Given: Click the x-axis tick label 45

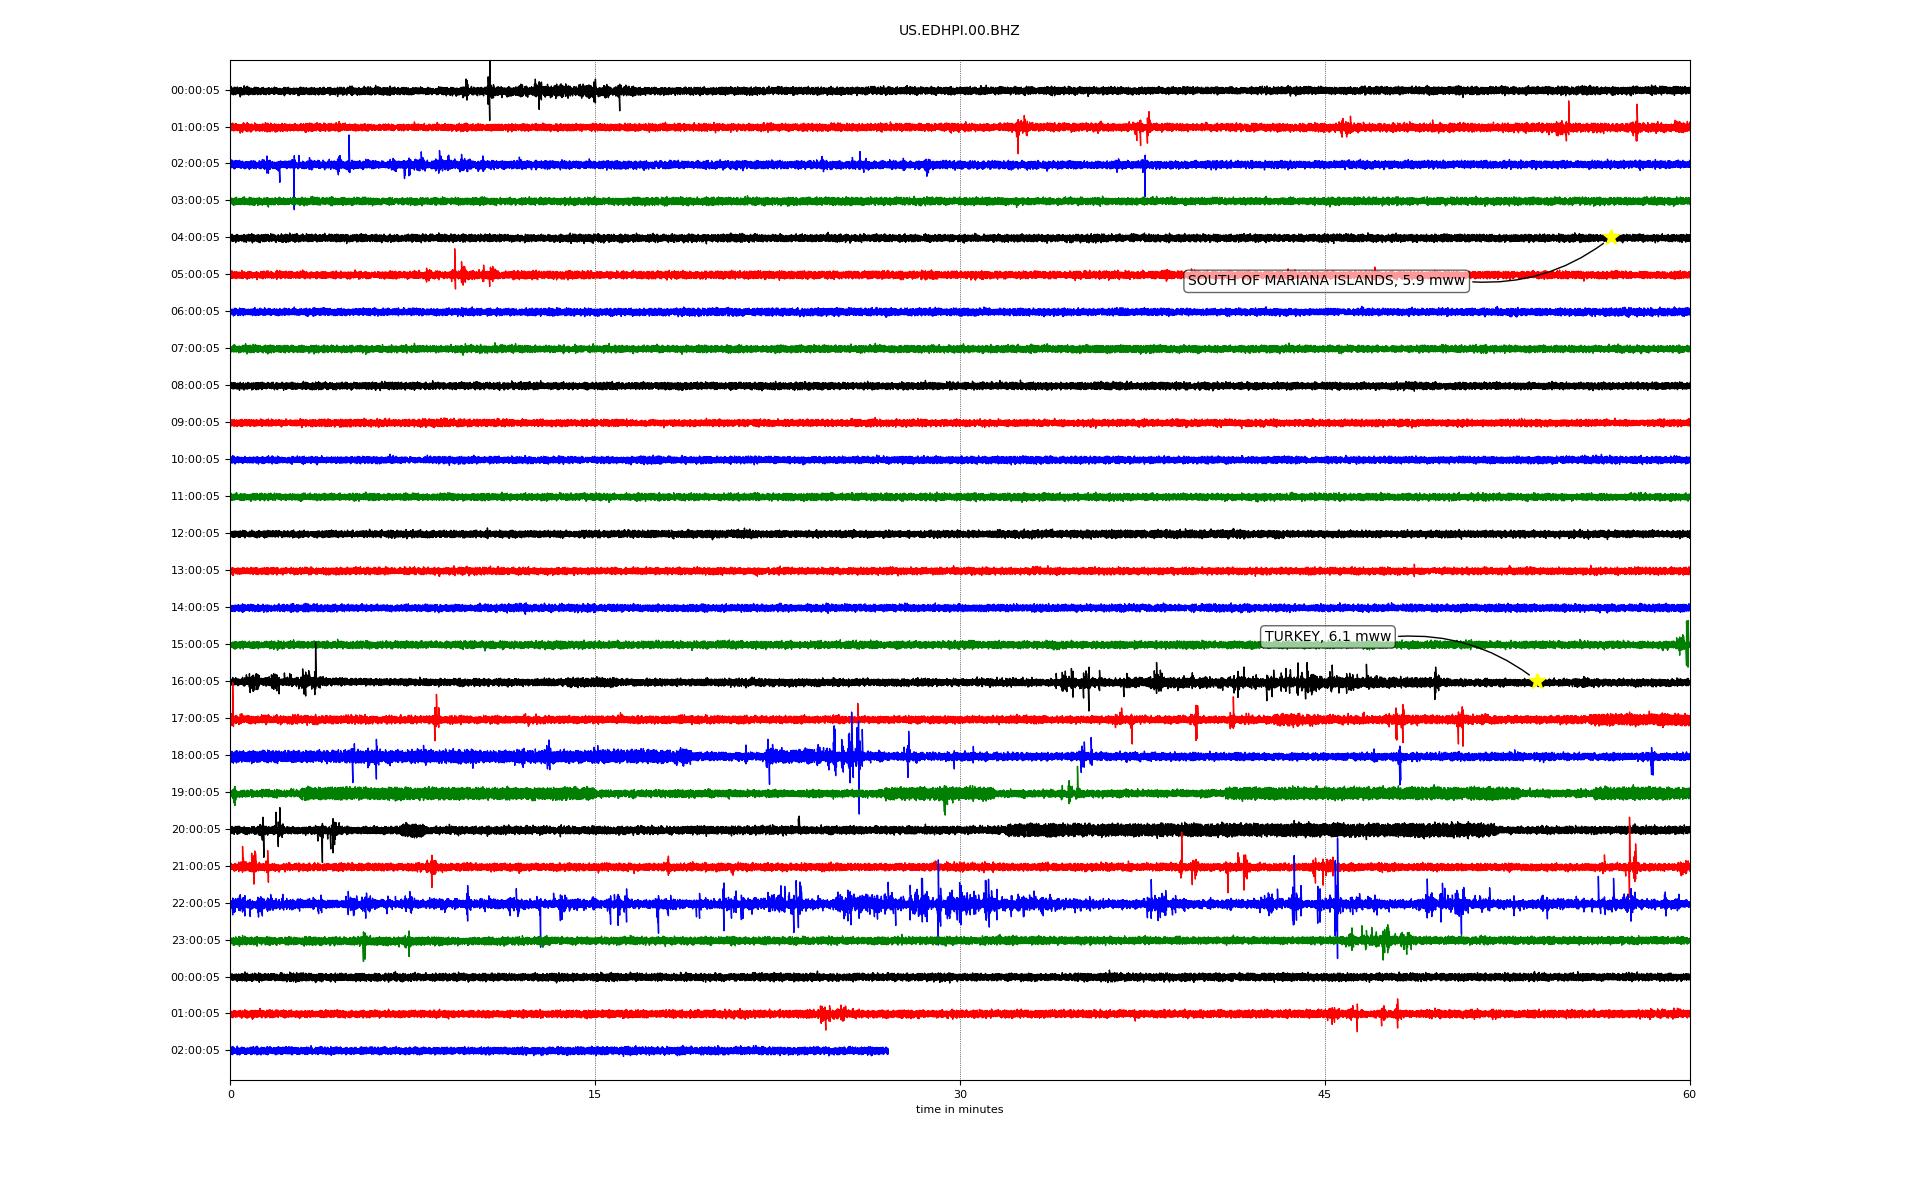Looking at the screenshot, I should point(1325,1095).
